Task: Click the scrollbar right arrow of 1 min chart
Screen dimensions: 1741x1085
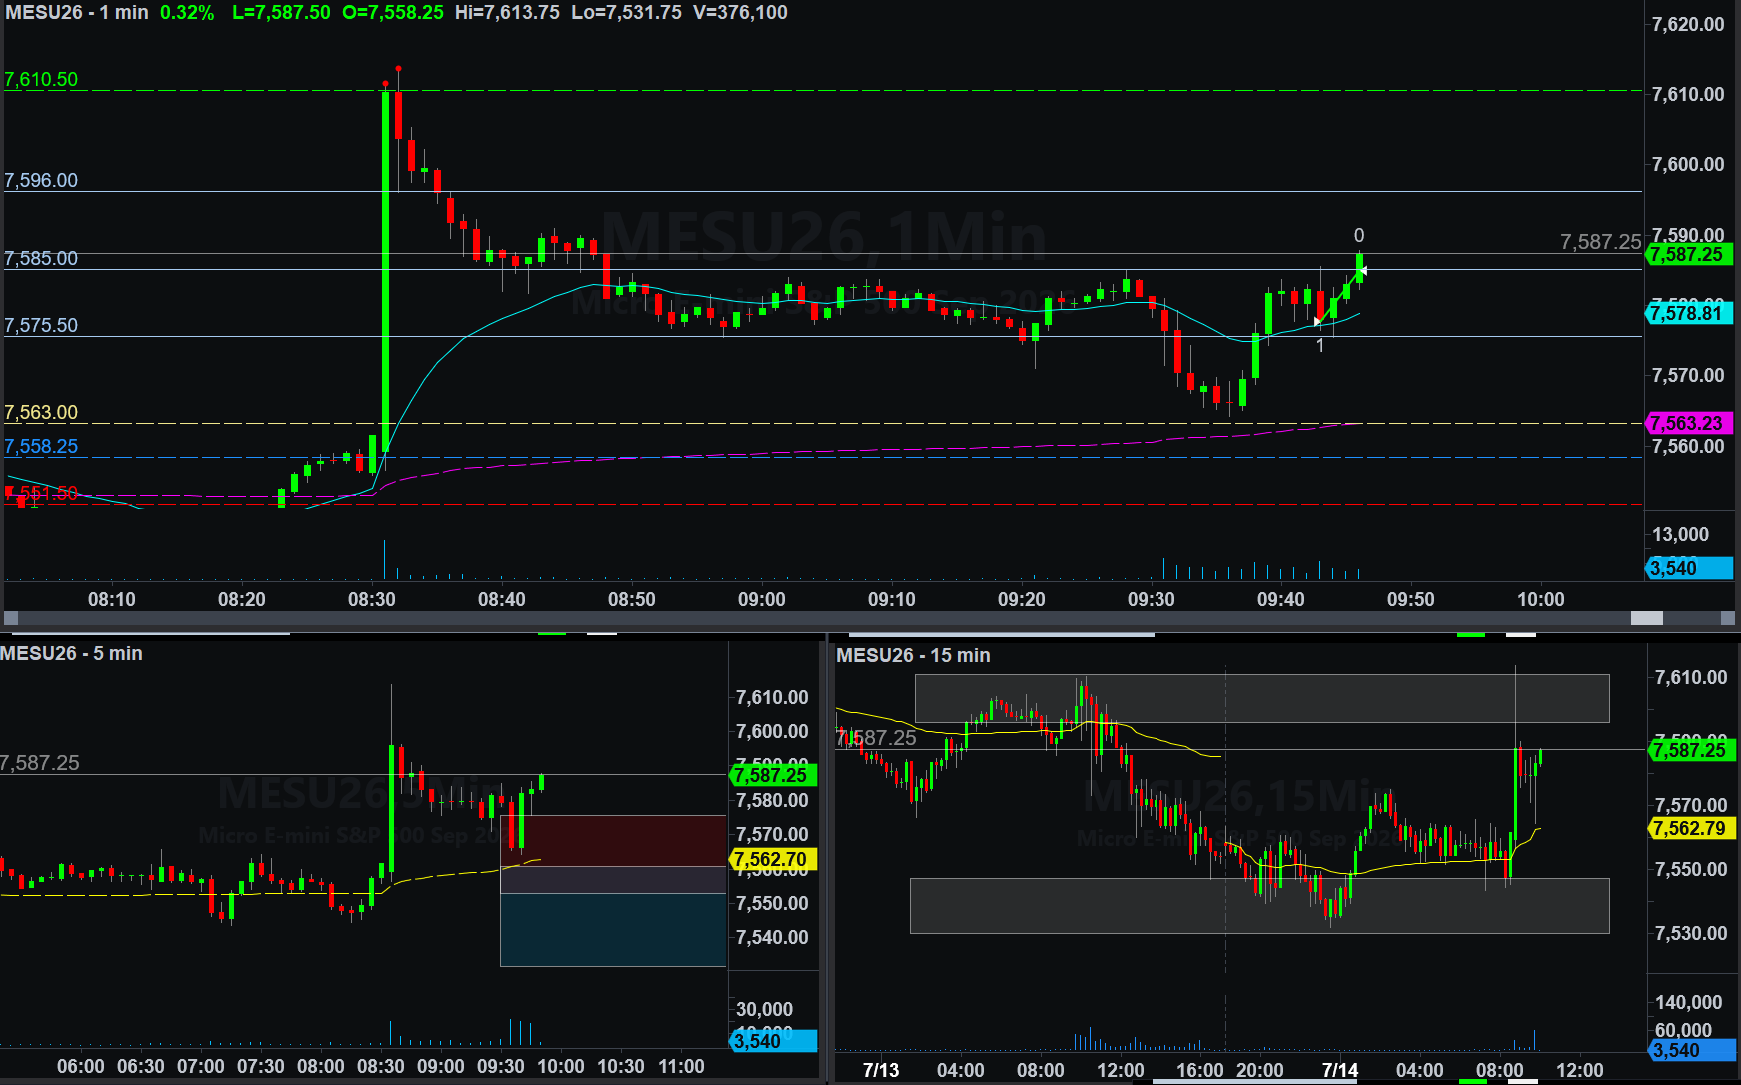Action: 1727,619
